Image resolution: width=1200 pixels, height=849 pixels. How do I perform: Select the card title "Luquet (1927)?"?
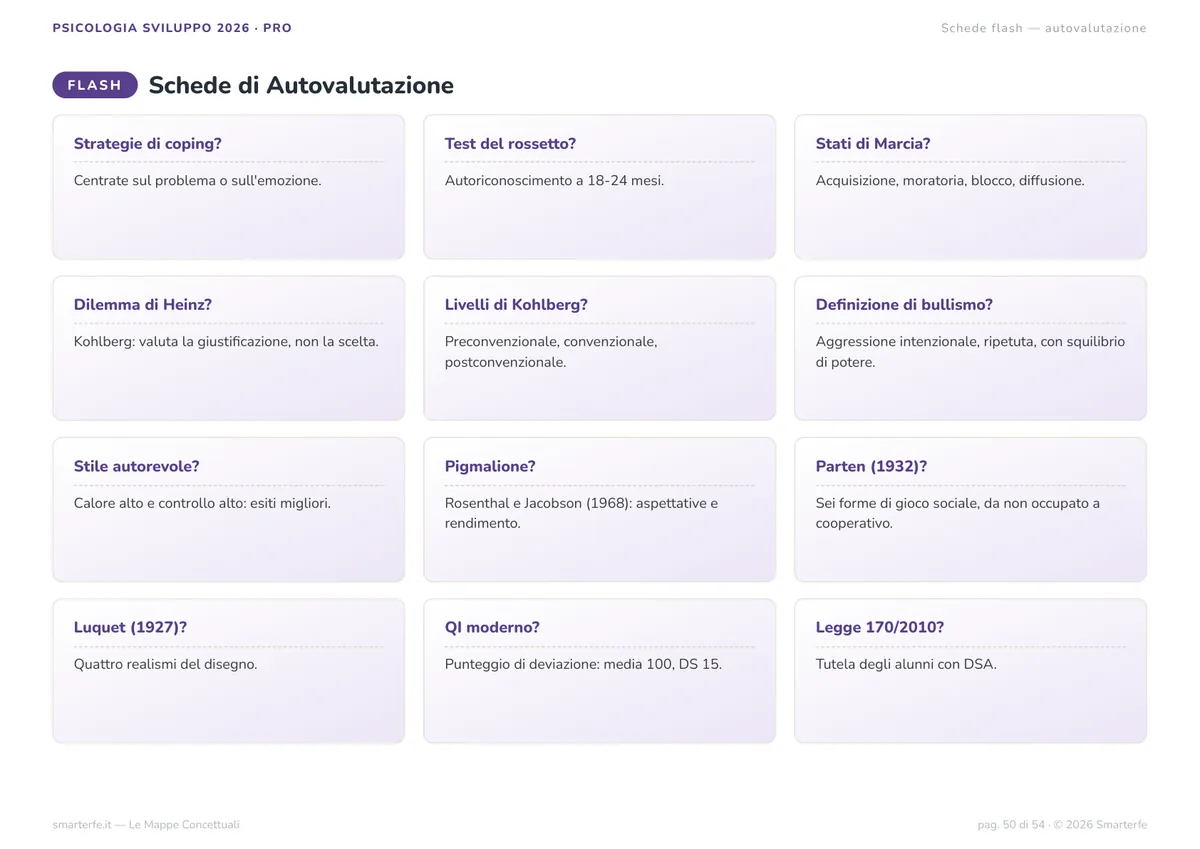(x=130, y=627)
